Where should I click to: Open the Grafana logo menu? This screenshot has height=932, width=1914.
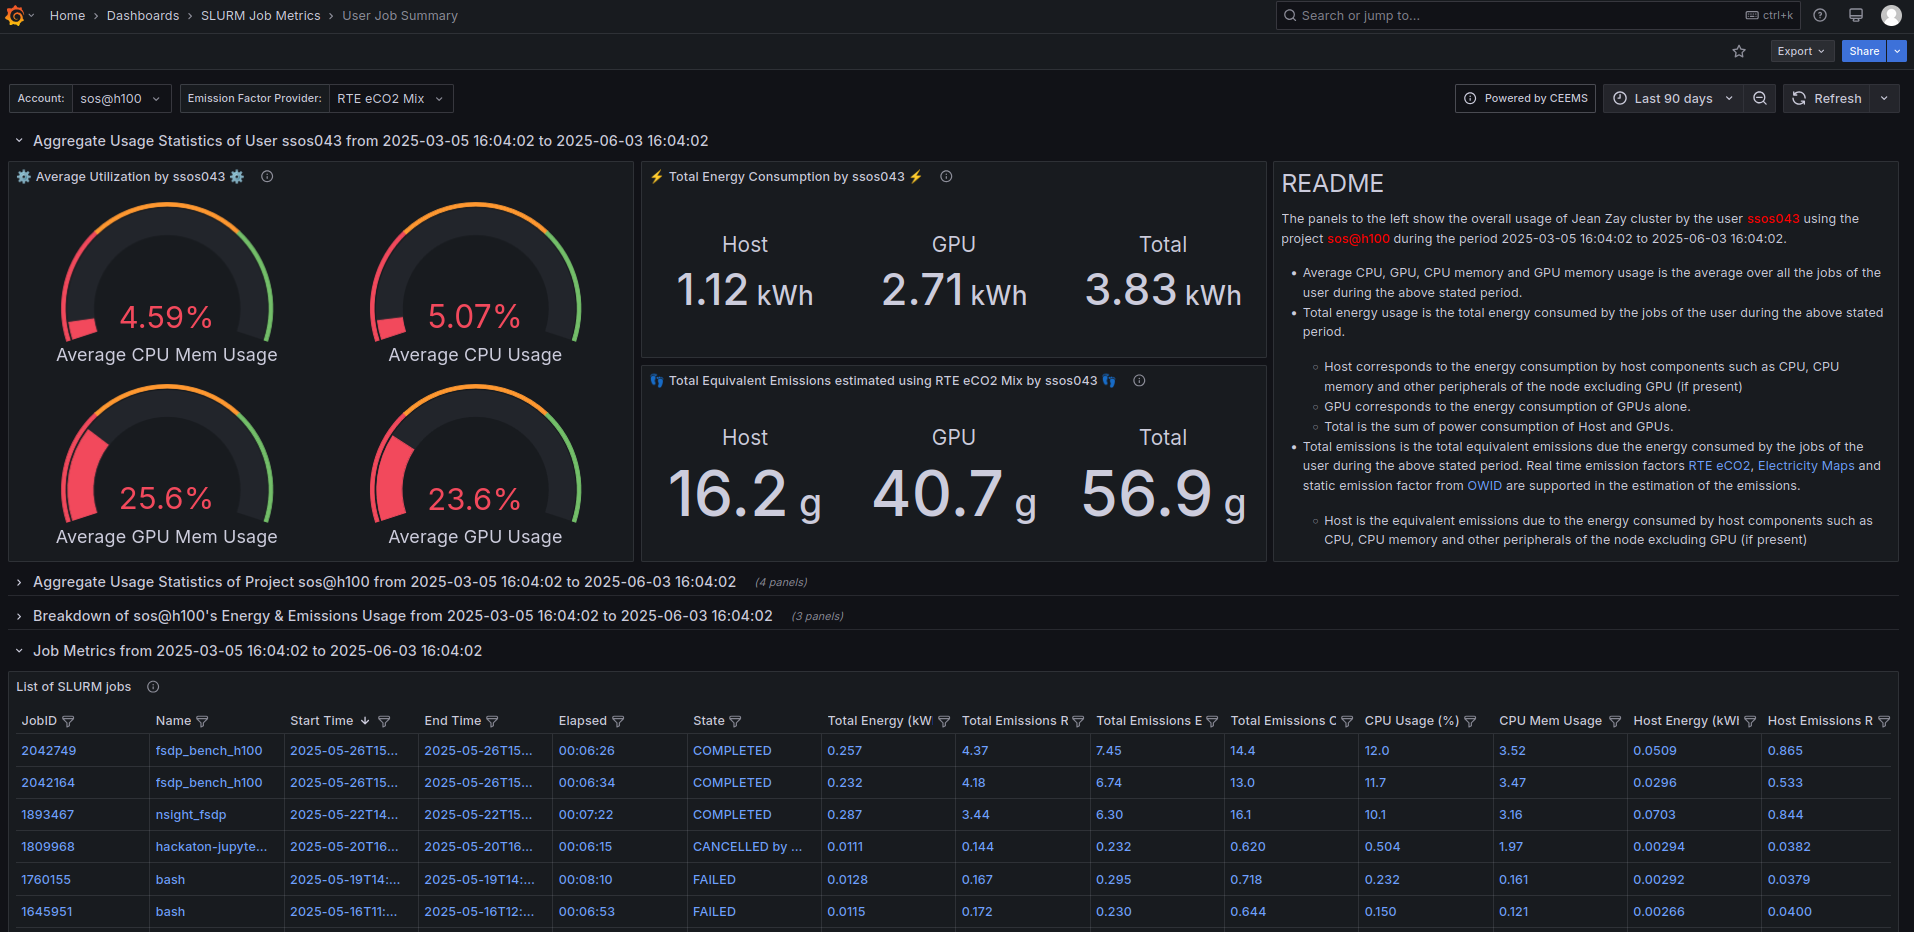coord(16,15)
